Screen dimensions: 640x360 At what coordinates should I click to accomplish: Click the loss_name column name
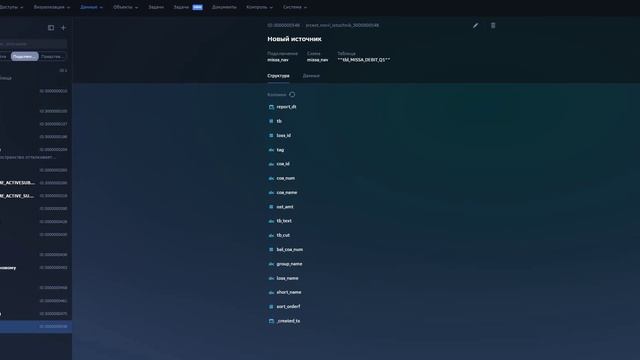click(288, 278)
